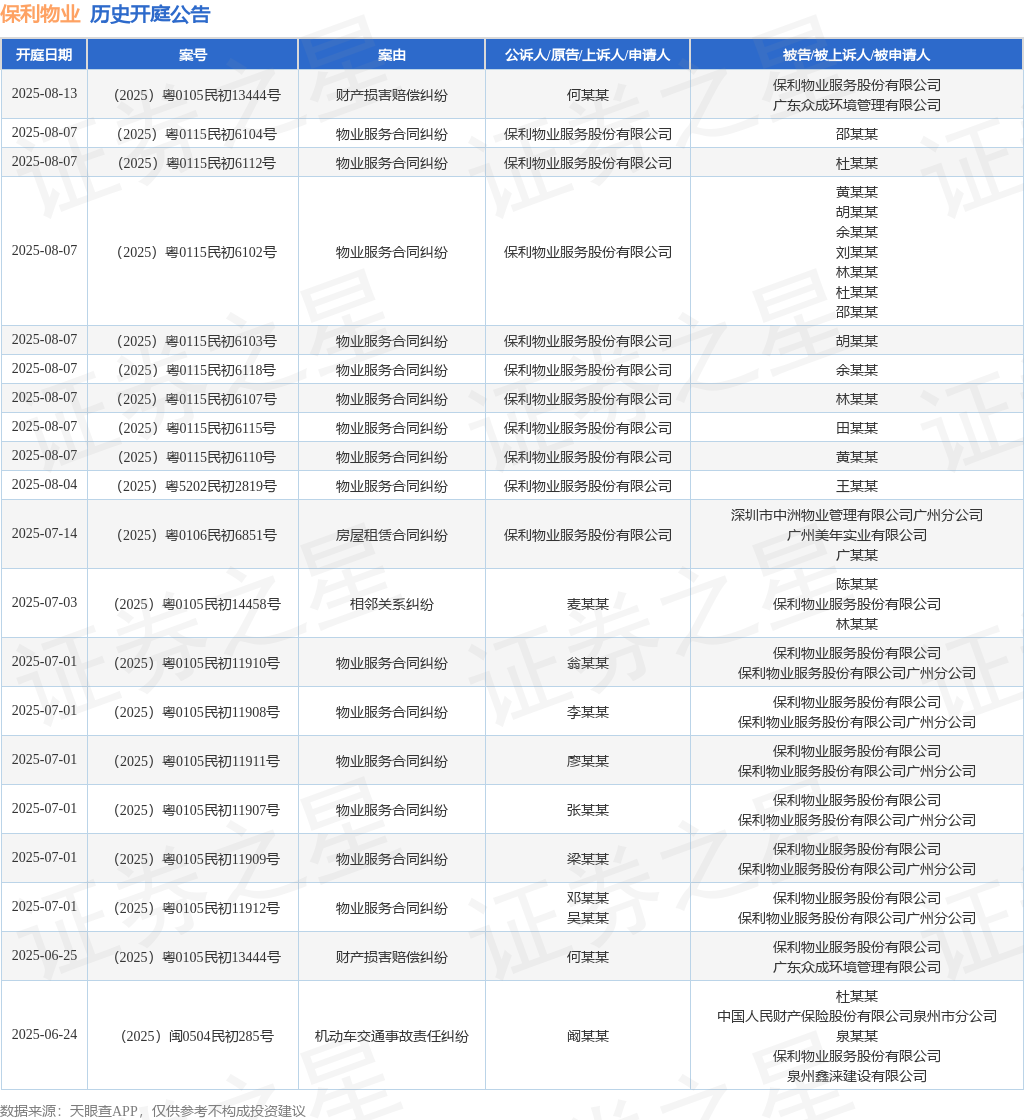Click the 数据来源 天眼查APP footer note

click(x=153, y=1111)
